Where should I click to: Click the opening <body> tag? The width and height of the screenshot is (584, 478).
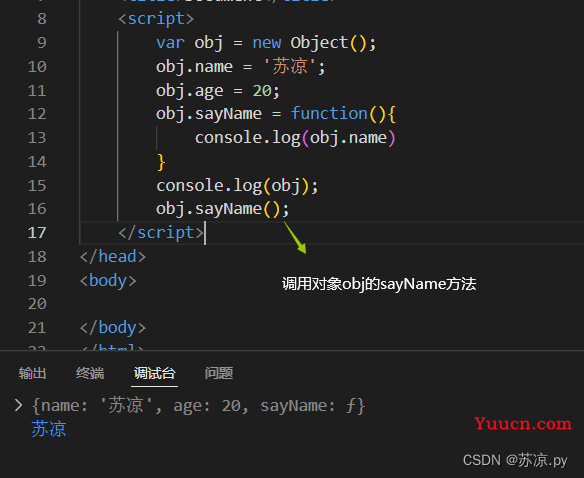[108, 281]
